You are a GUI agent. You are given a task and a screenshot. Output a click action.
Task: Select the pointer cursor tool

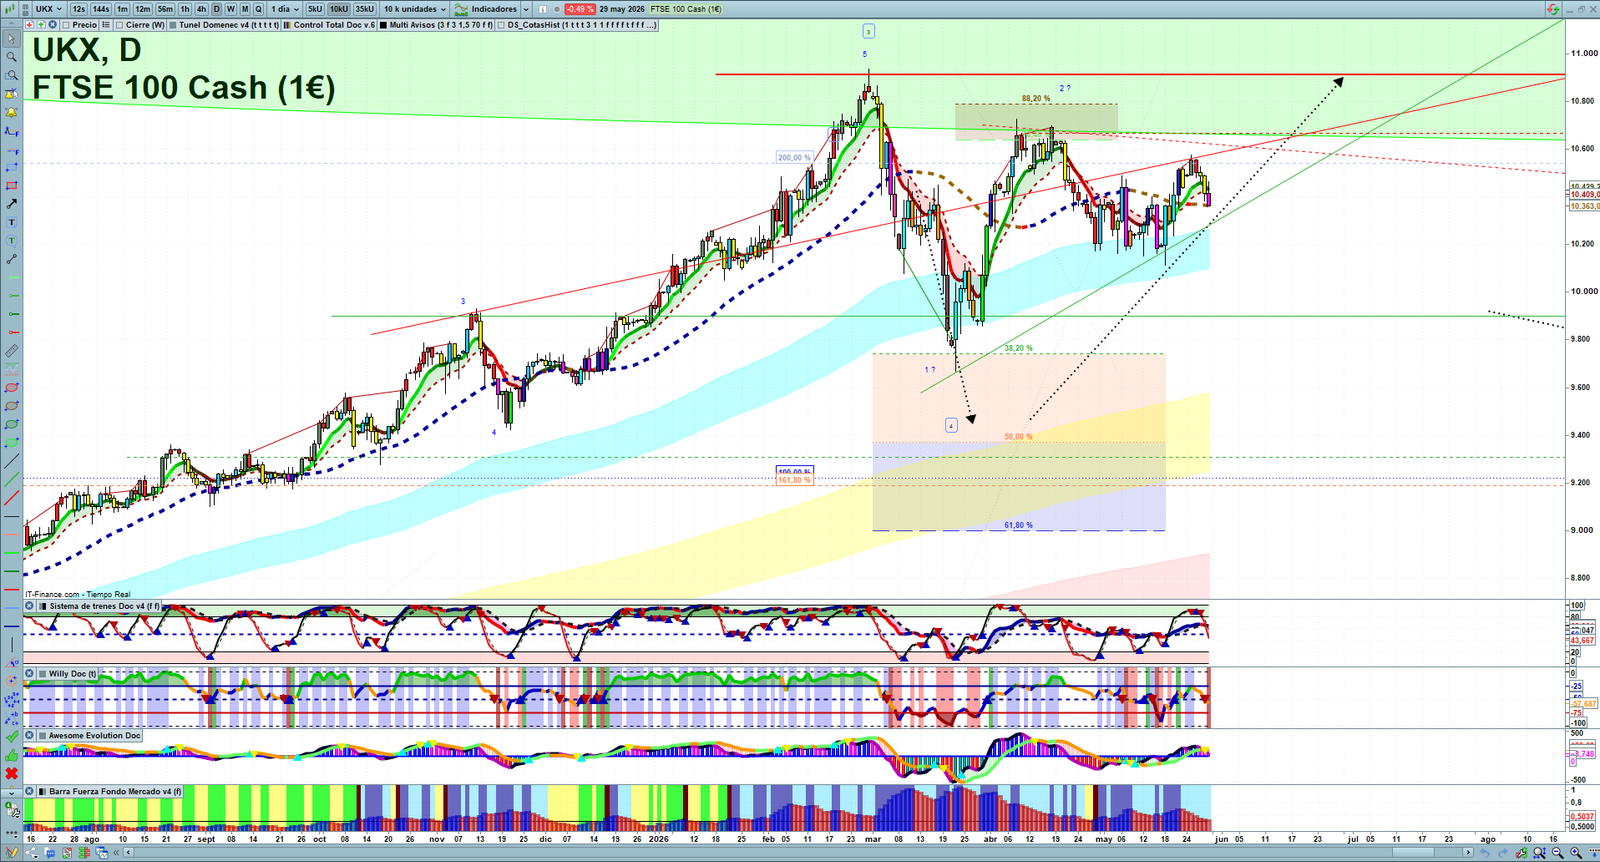pyautogui.click(x=11, y=39)
